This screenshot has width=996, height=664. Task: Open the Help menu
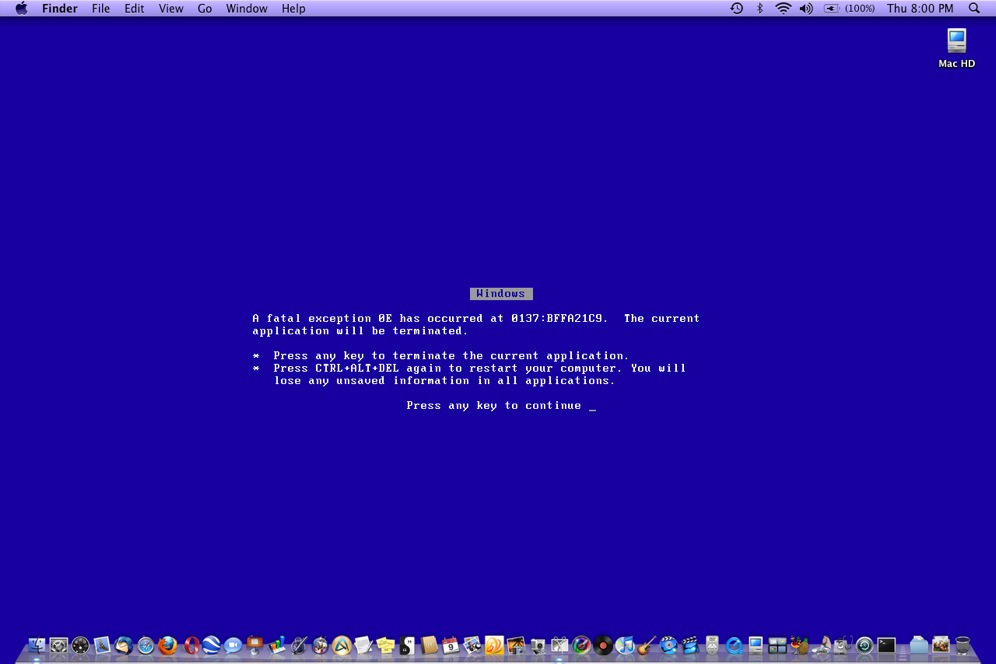pos(293,8)
